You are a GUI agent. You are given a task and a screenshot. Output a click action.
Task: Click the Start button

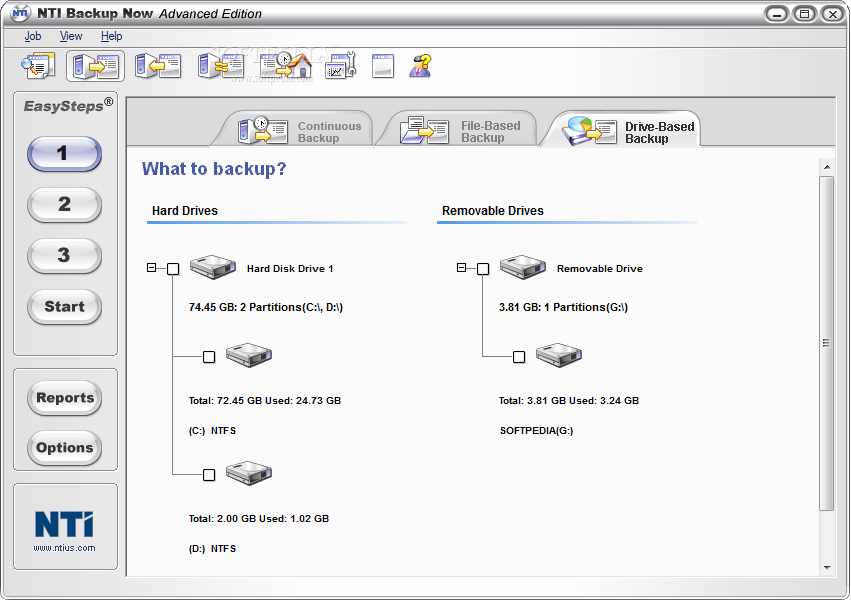coord(64,306)
